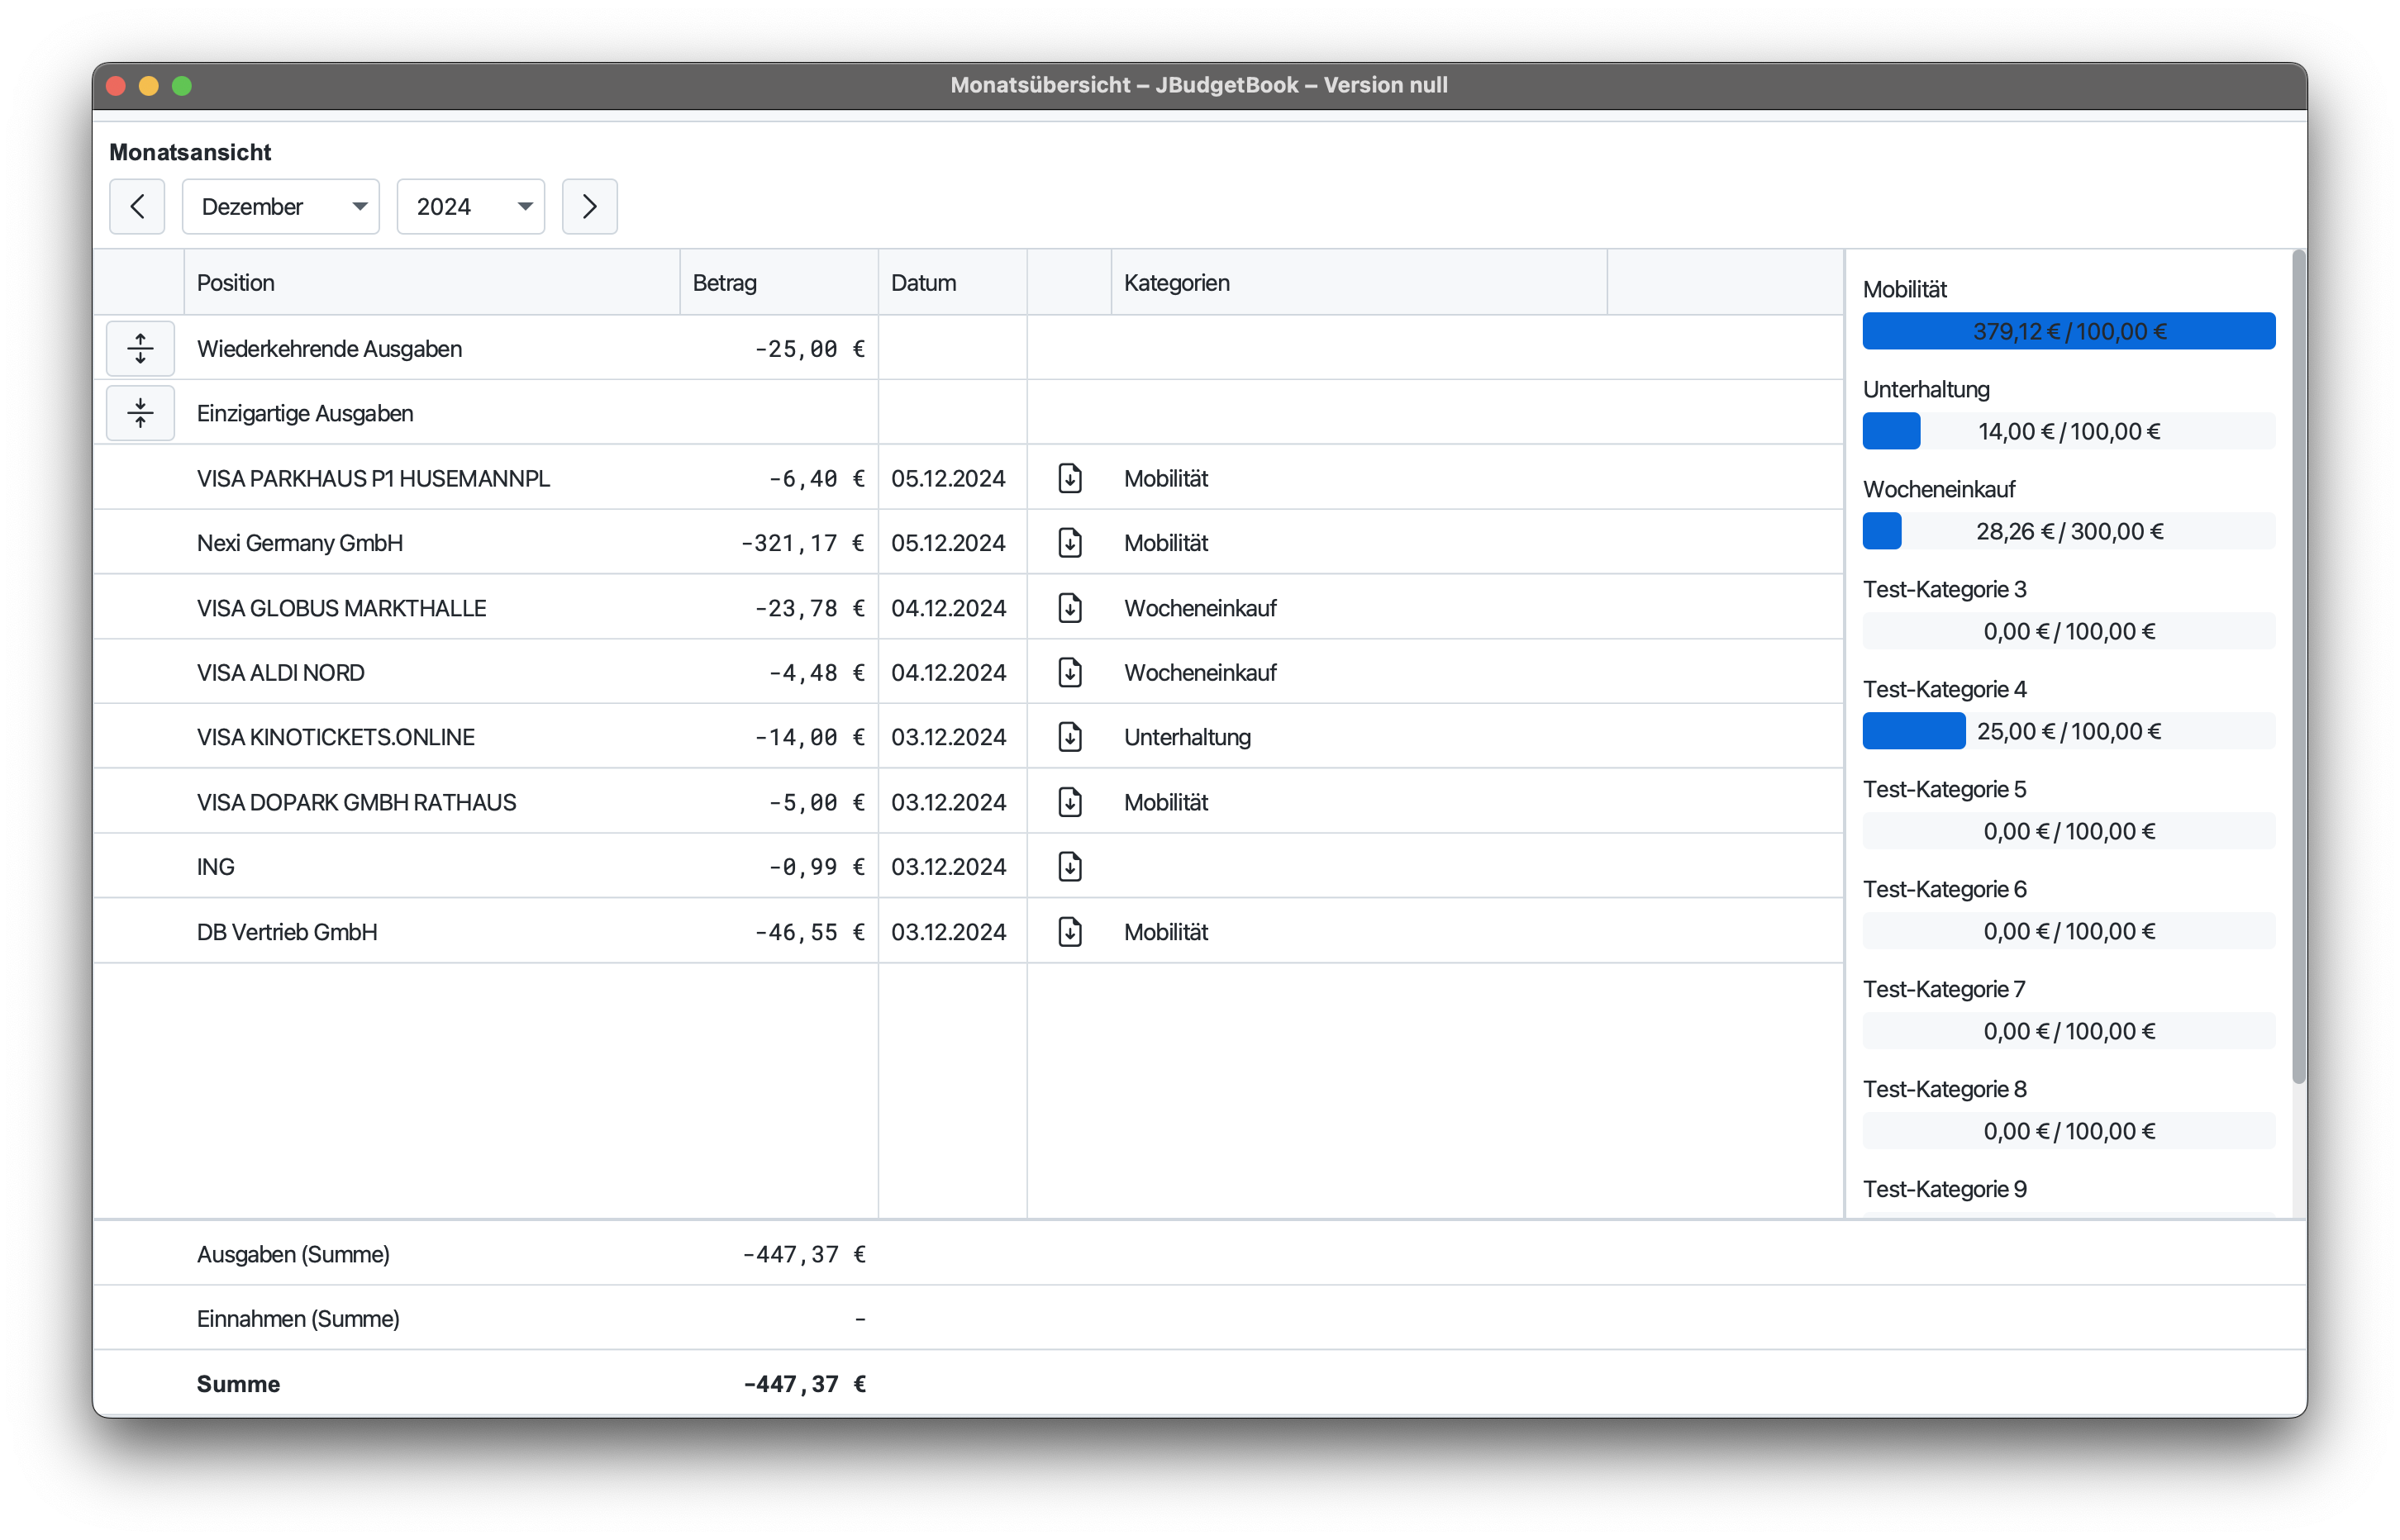Collapse the Einzigartige Ausgaben group
Viewport: 2400px width, 1540px height.
click(x=140, y=413)
